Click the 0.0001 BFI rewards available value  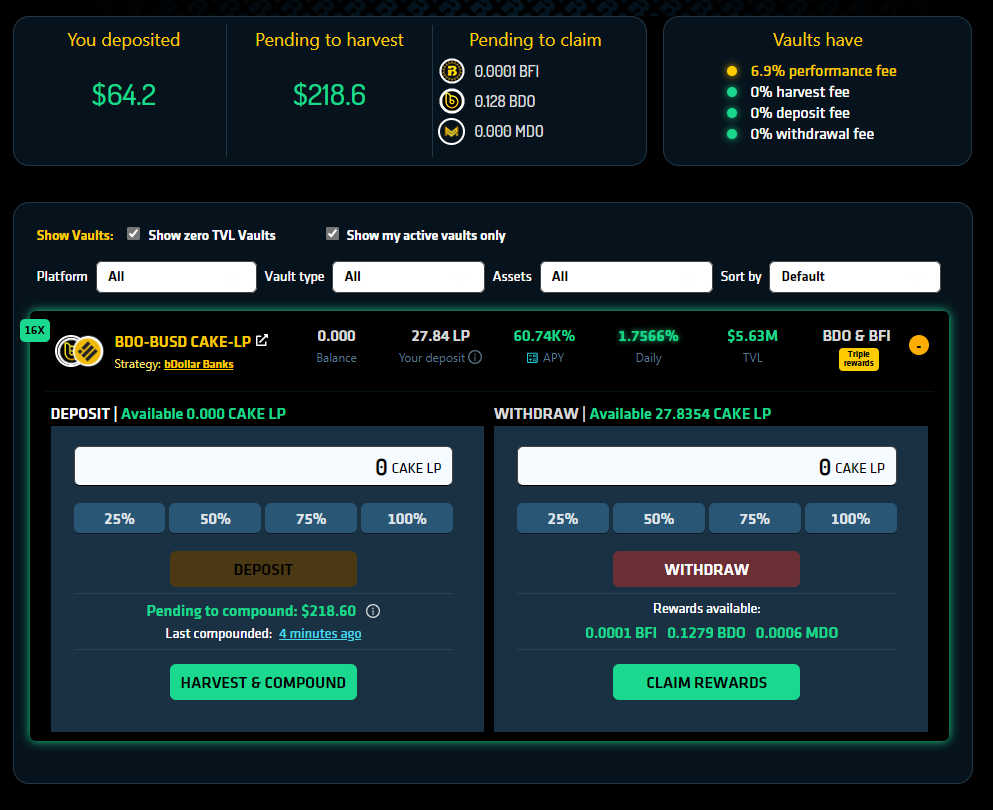click(621, 633)
